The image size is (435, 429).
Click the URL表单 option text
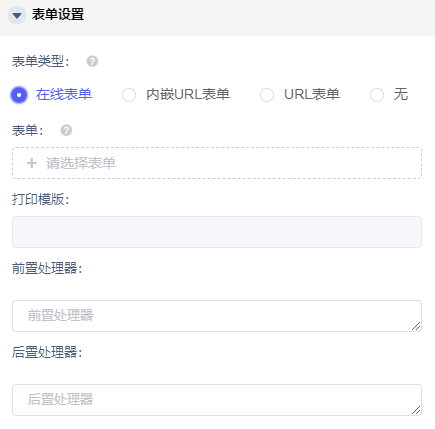tap(312, 94)
